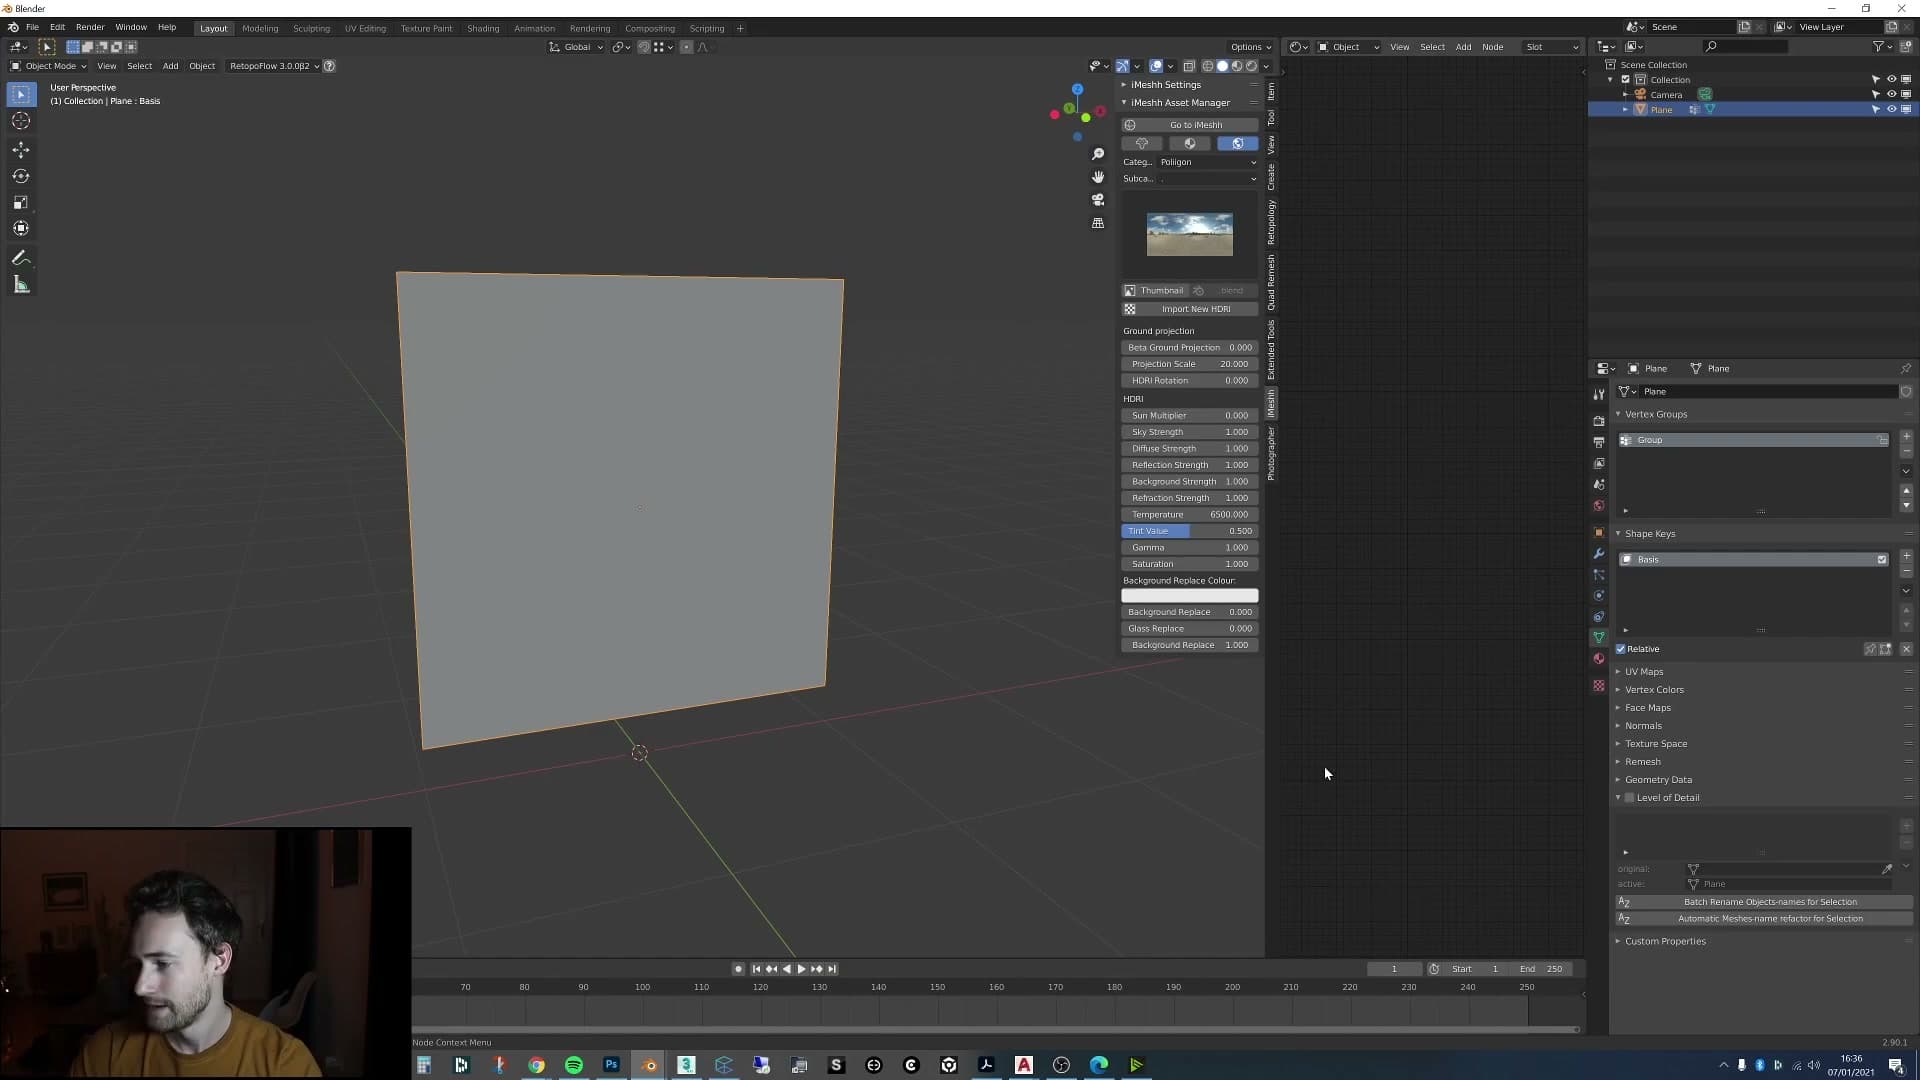This screenshot has height=1080, width=1920.
Task: Toggle viewport overlays button
Action: (1156, 66)
